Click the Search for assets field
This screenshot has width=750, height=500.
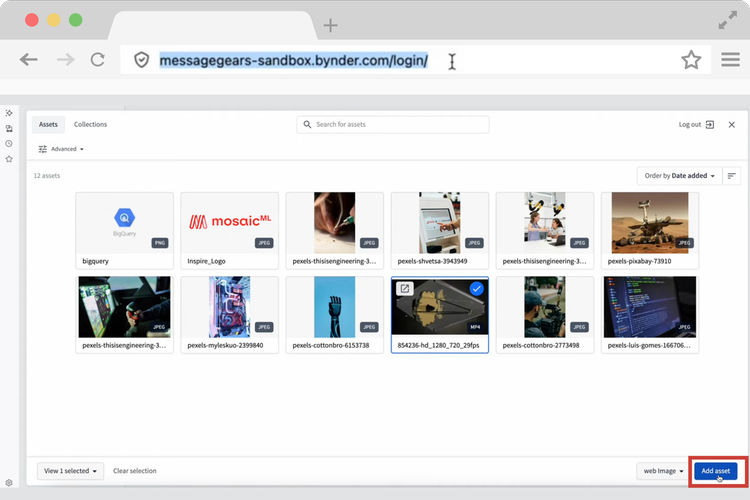[393, 124]
